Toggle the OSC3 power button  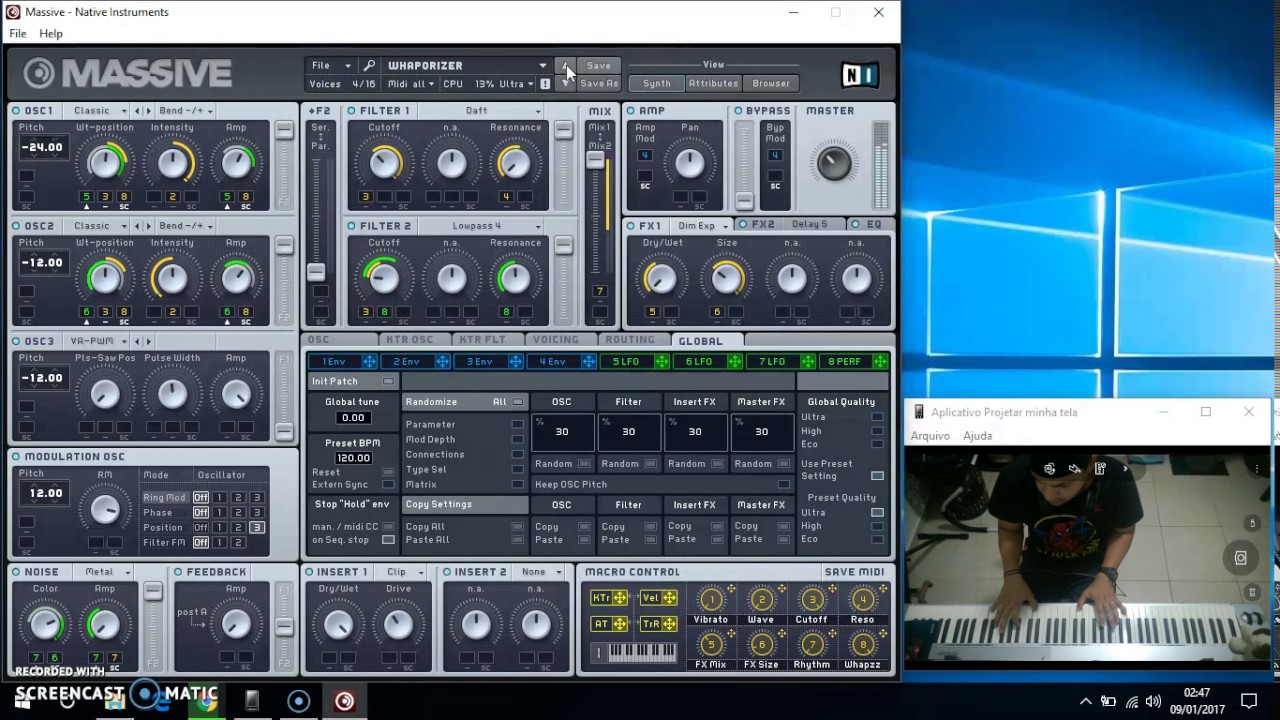17,341
